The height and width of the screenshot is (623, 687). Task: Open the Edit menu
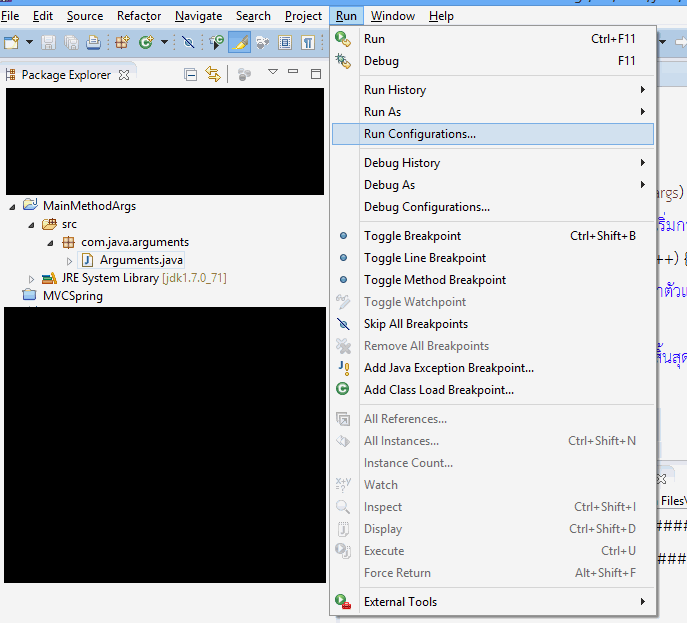pos(43,16)
